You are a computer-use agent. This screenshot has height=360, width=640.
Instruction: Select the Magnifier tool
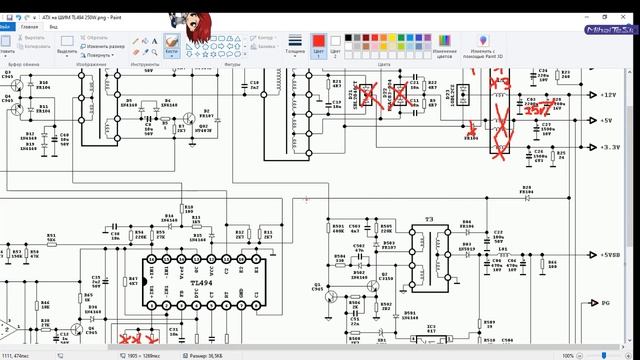coord(155,52)
